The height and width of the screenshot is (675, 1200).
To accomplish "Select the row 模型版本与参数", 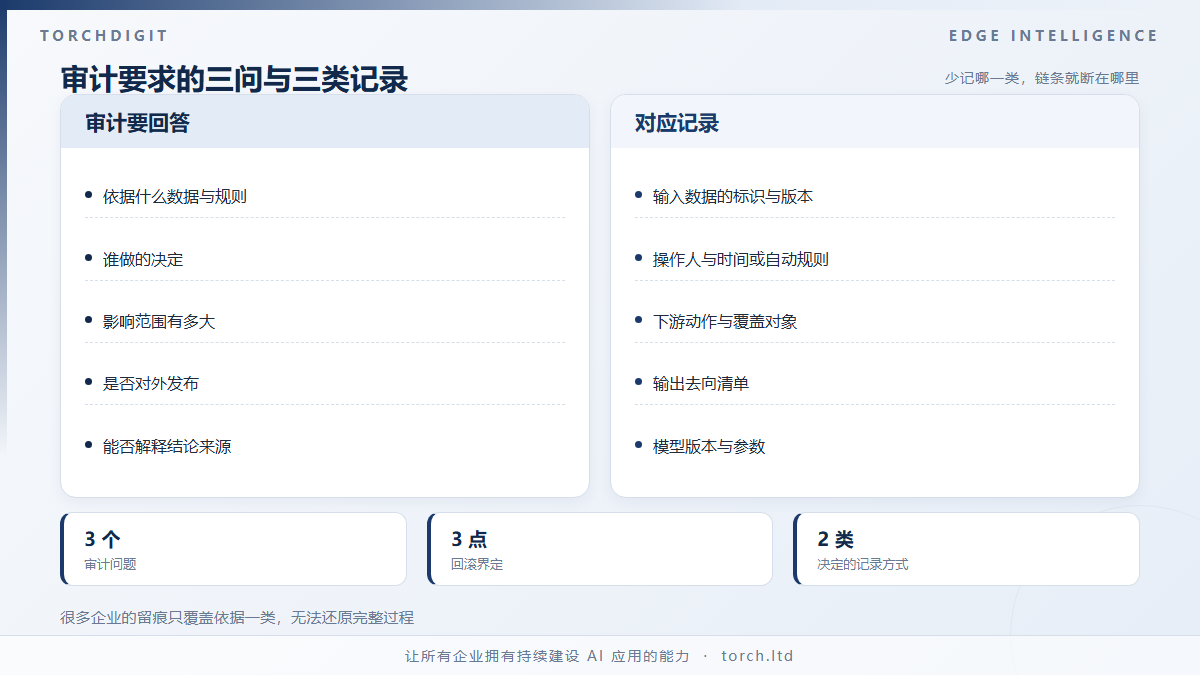I will click(x=875, y=446).
